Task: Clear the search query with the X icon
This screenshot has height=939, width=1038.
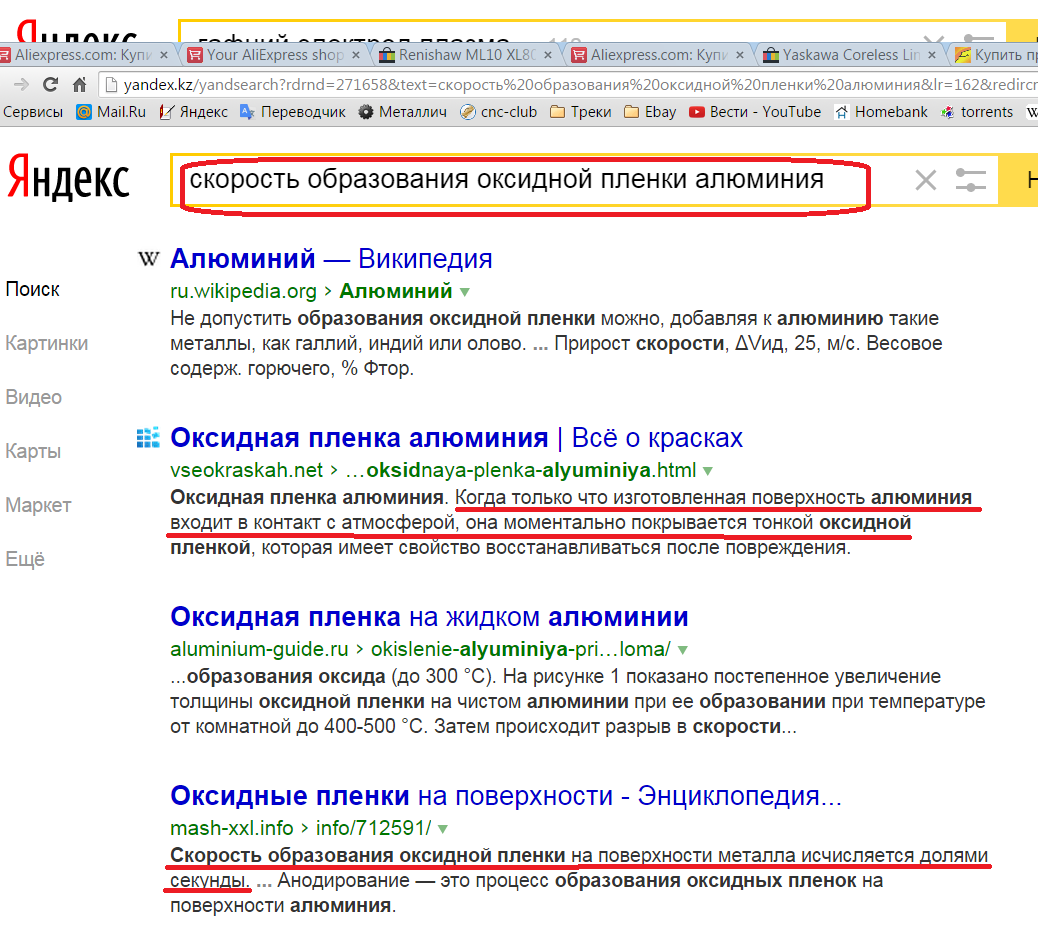Action: (x=925, y=179)
